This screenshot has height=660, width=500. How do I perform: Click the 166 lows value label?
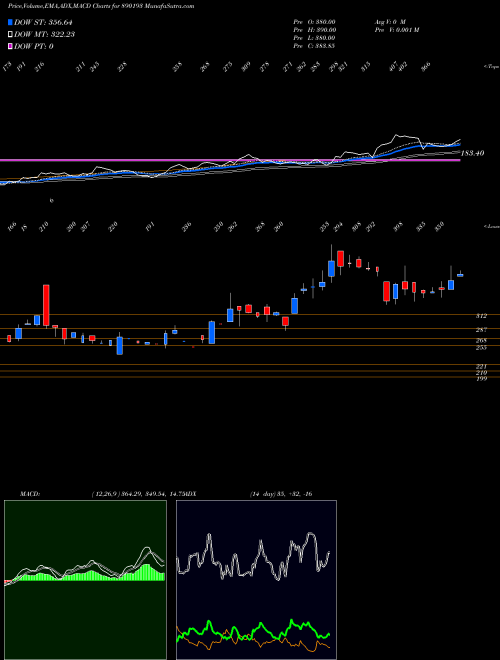(12, 227)
